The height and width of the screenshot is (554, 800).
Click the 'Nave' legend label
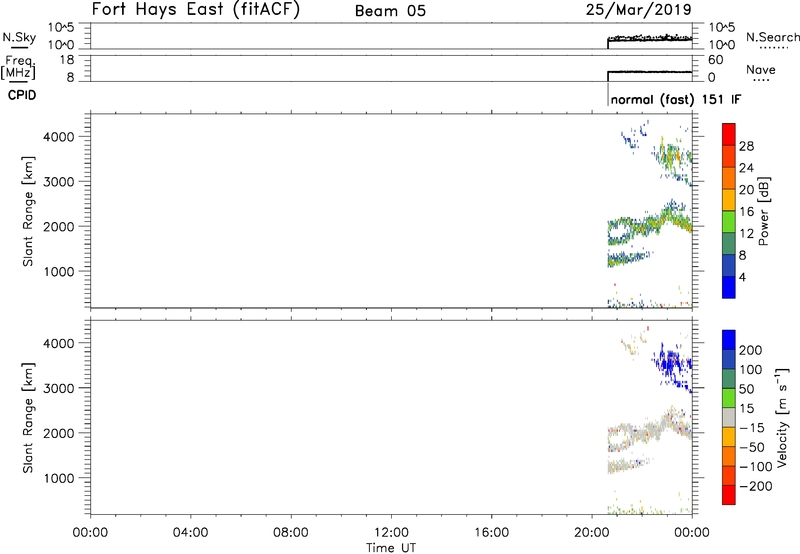pyautogui.click(x=761, y=70)
